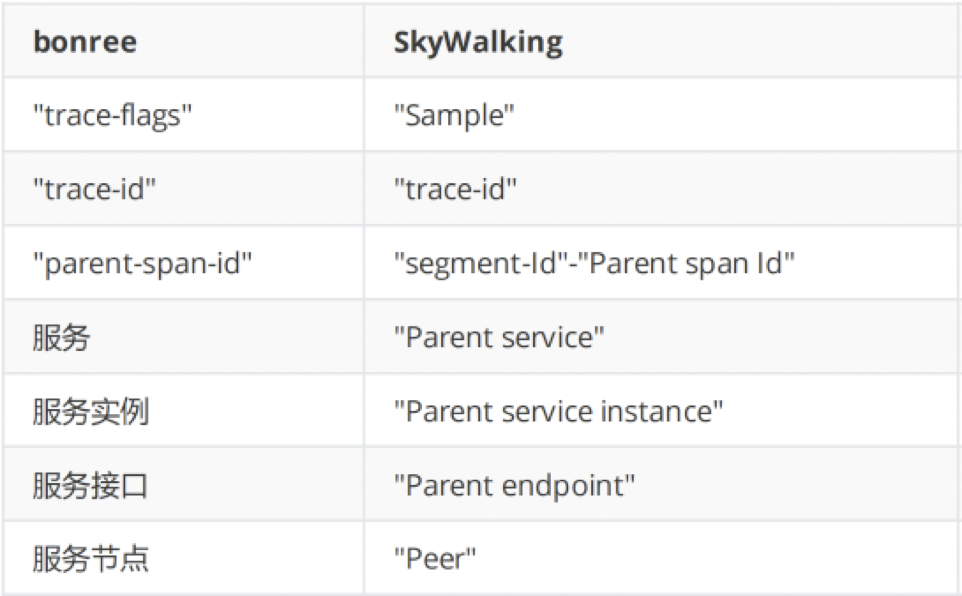Select the "trace-flags" cell
This screenshot has width=962, height=596.
(112, 115)
